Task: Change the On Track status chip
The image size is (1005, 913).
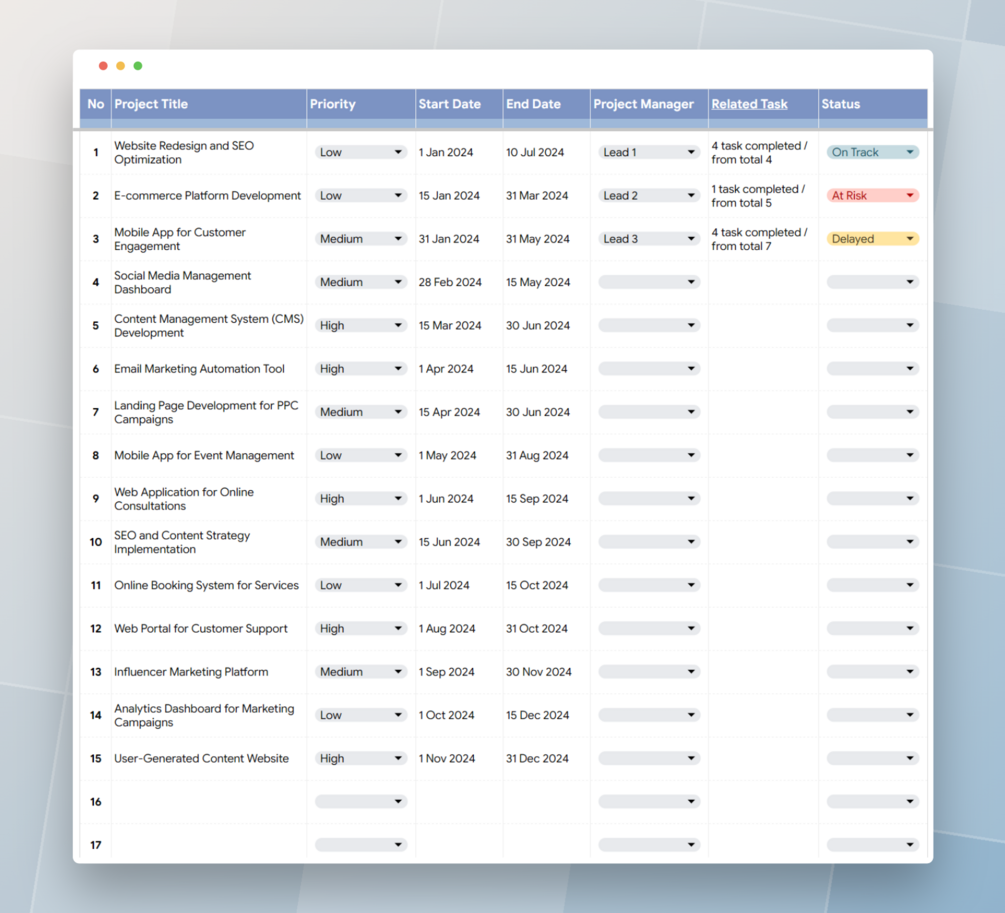Action: 872,152
